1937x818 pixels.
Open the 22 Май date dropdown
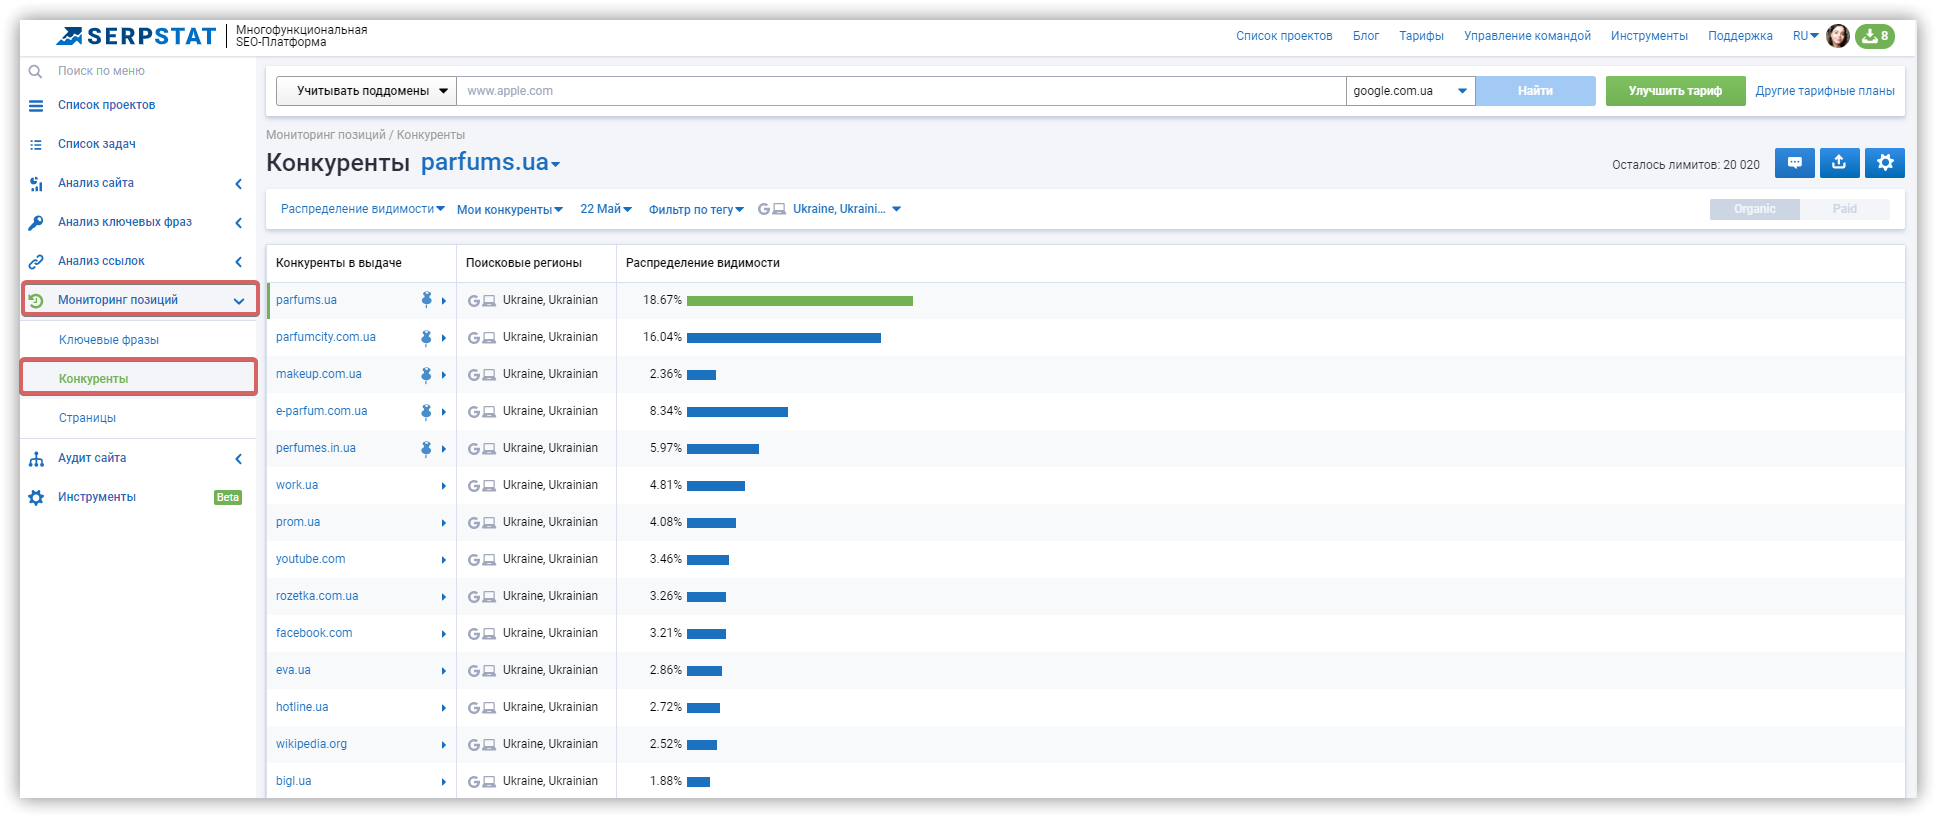pos(606,209)
